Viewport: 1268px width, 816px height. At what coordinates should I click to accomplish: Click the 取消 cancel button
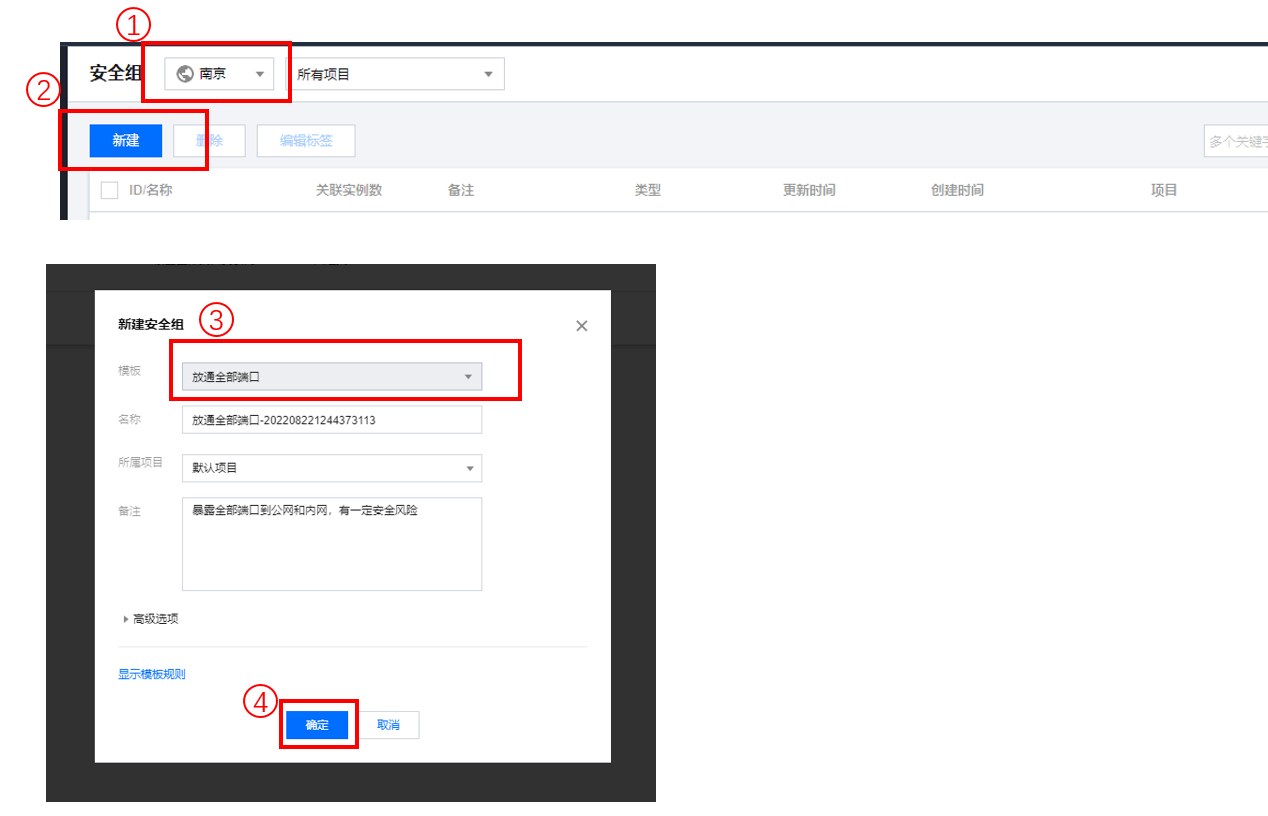(389, 724)
